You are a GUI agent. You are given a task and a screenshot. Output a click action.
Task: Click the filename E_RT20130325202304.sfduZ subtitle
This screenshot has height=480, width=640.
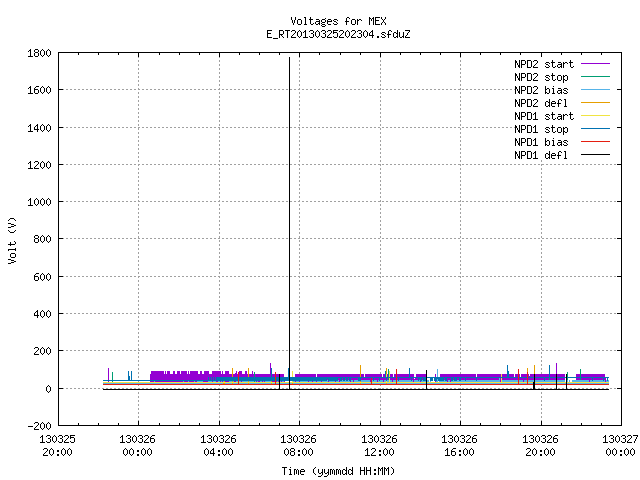click(x=338, y=34)
